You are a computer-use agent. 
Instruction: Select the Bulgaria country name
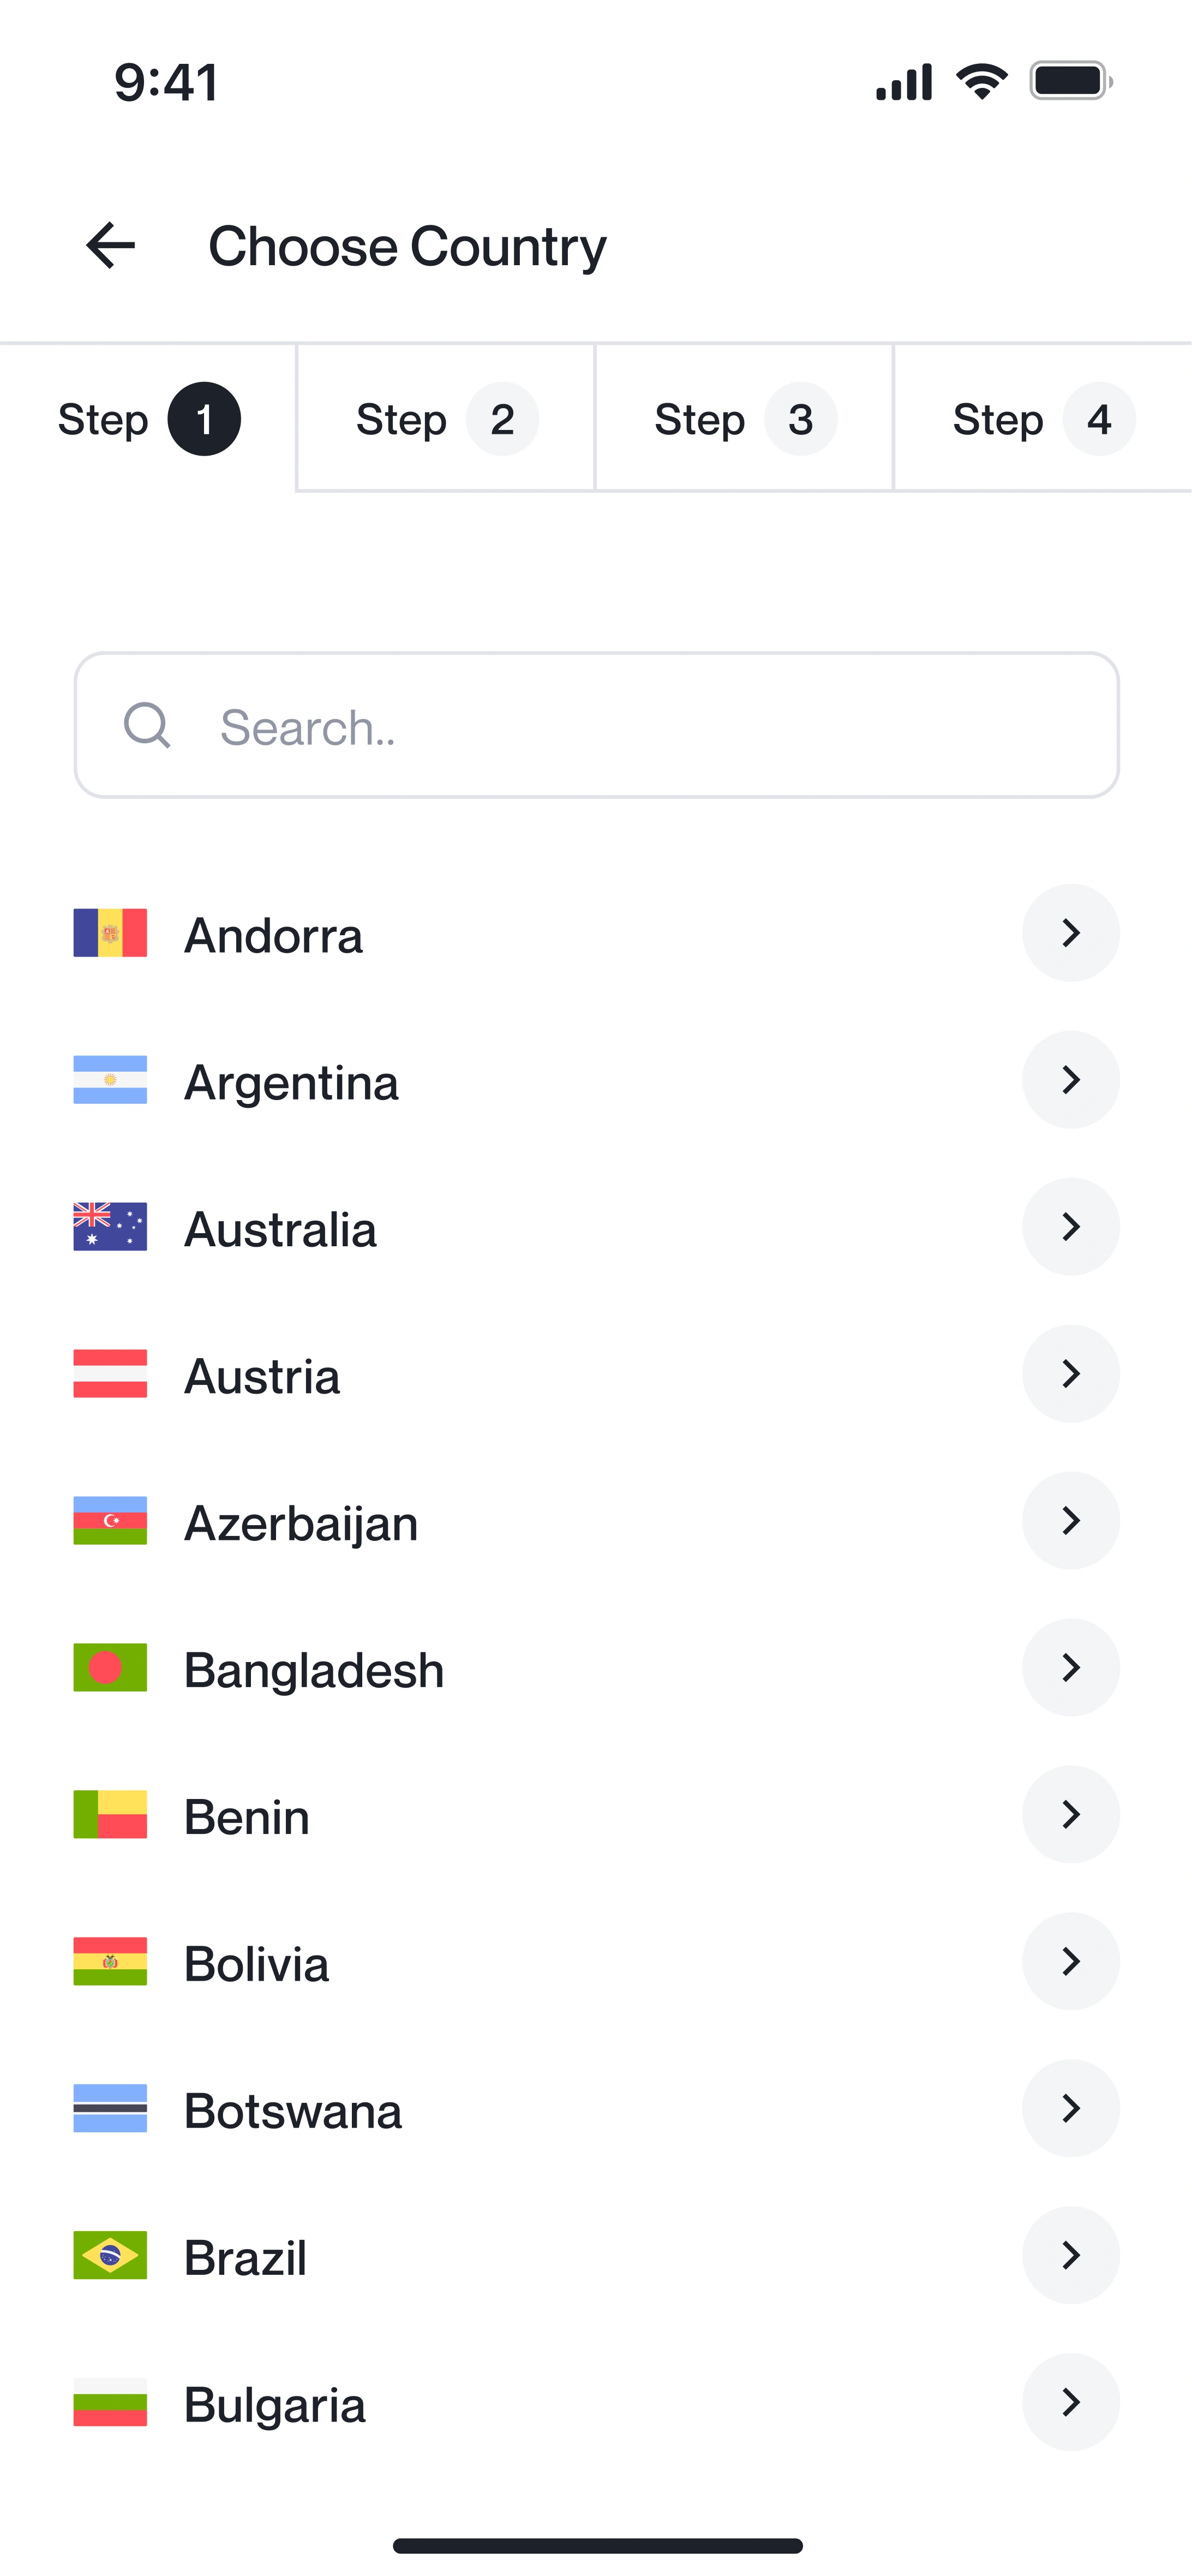pyautogui.click(x=275, y=2405)
